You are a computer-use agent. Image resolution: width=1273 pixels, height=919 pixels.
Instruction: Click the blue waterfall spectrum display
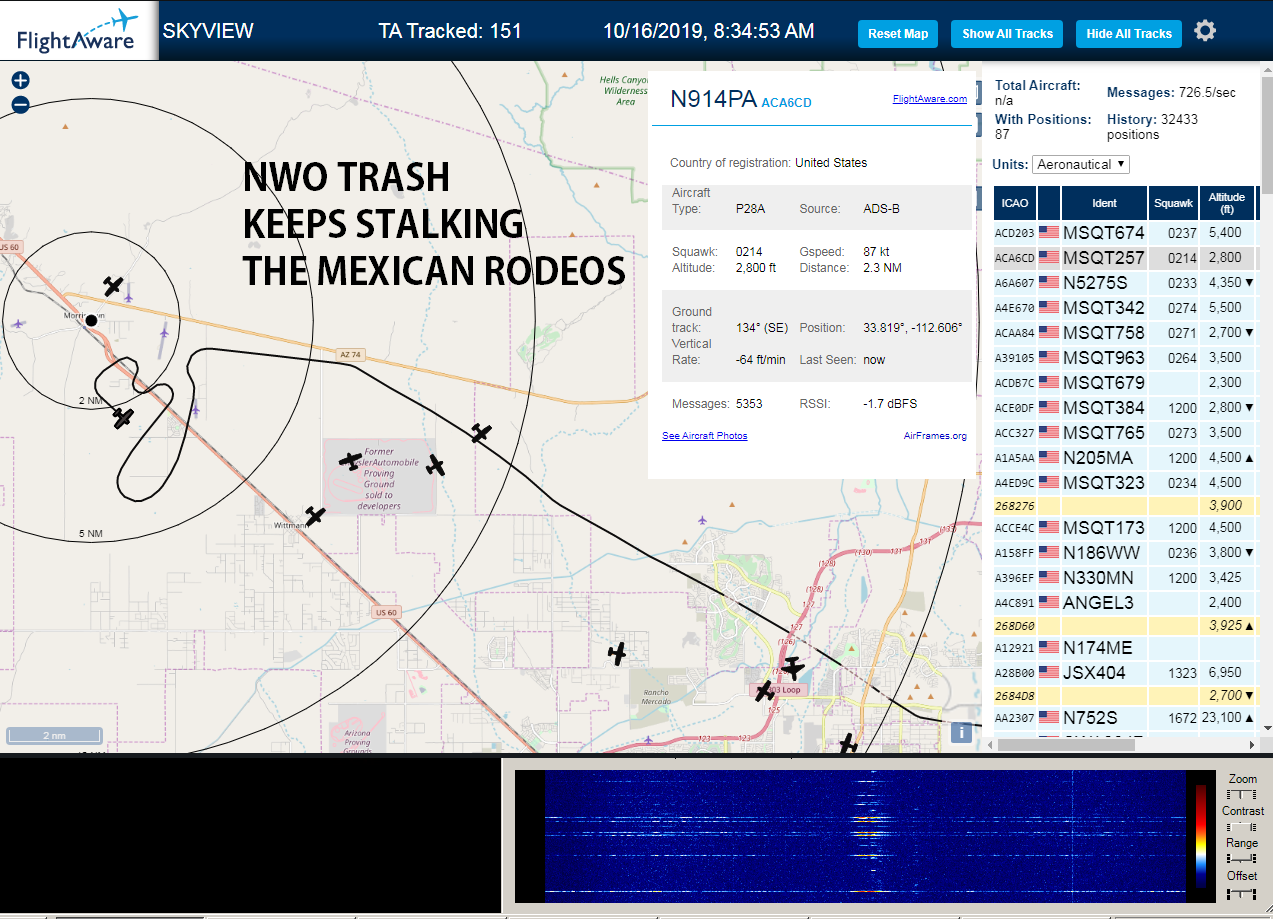(863, 836)
